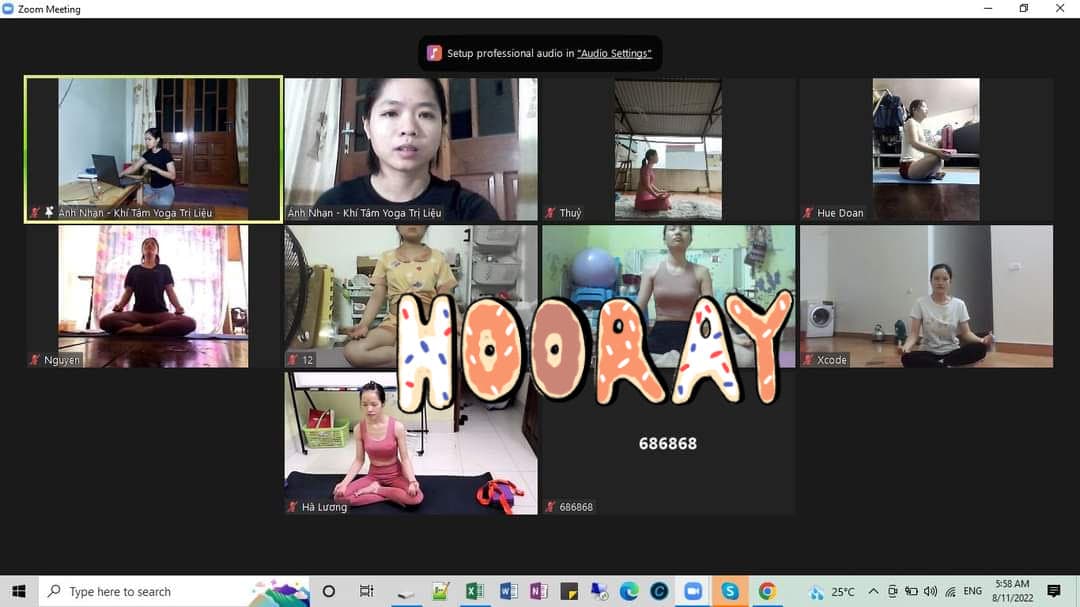
Task: Open the green notepad app on taskbar
Action: (x=440, y=591)
